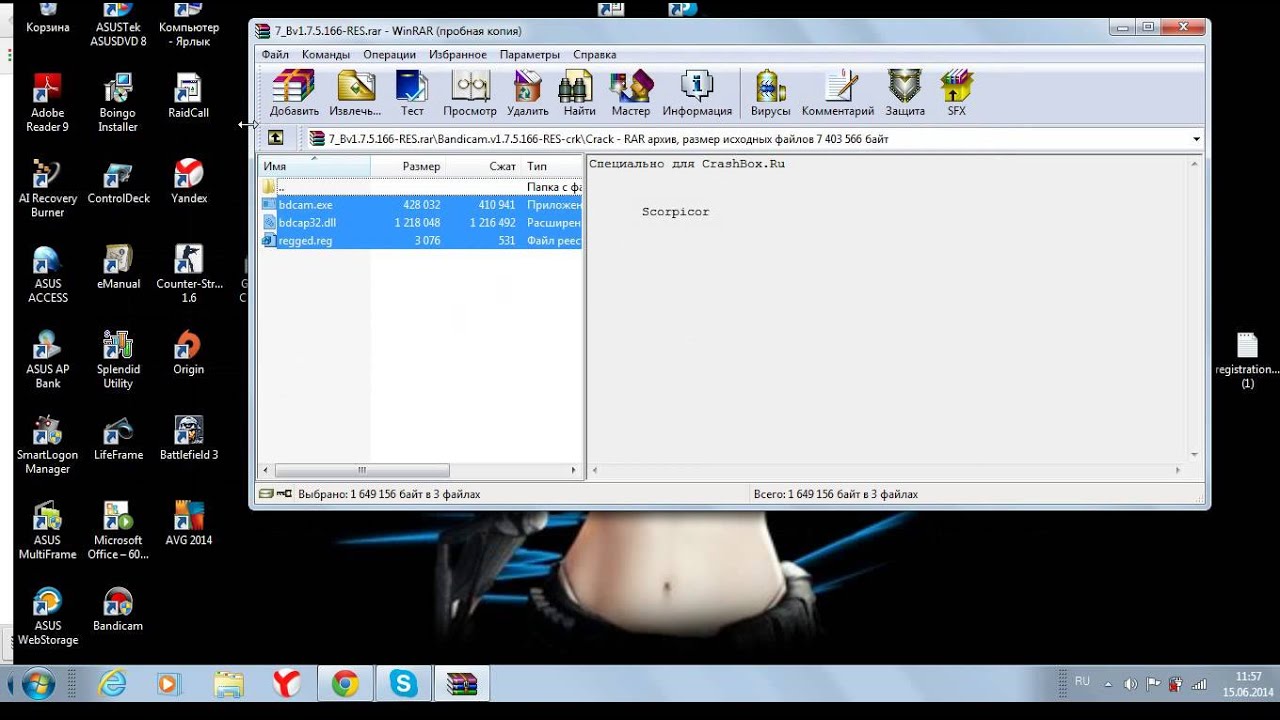This screenshot has width=1280, height=720.
Task: Click the volume speaker tray icon
Action: (1131, 684)
